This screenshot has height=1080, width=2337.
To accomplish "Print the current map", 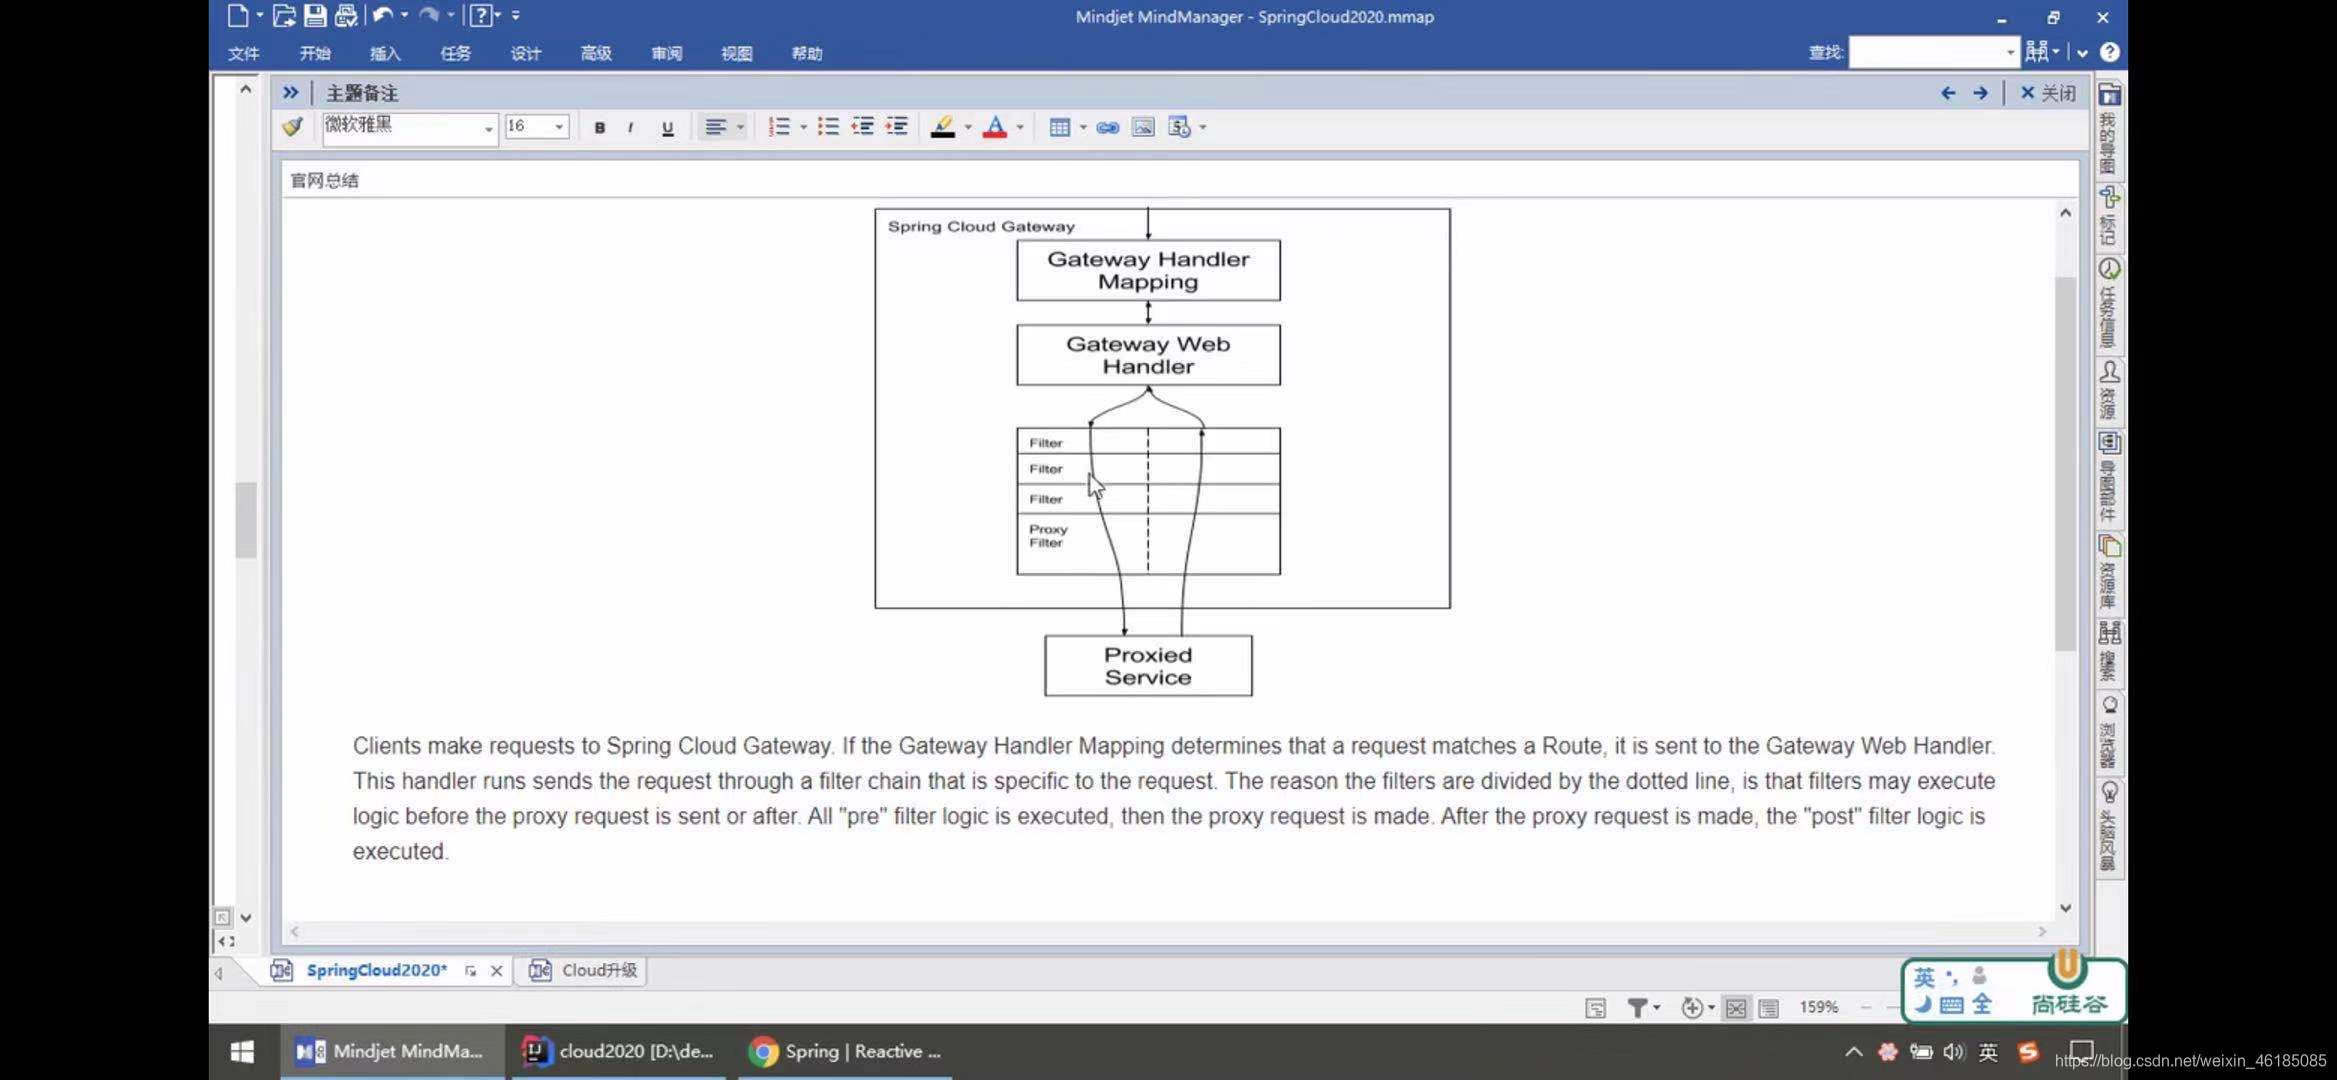I will (x=346, y=15).
